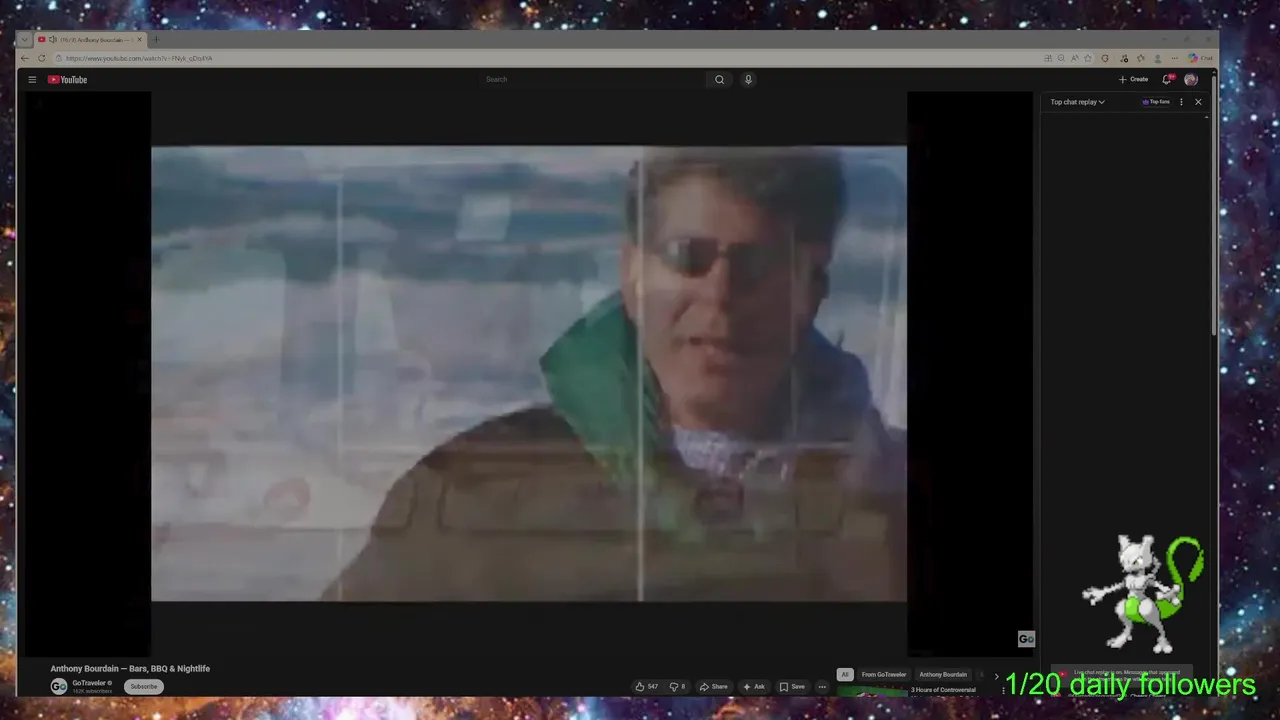The image size is (1280, 720).
Task: Open Copilot Chat in browser toolbar
Action: pos(1200,58)
